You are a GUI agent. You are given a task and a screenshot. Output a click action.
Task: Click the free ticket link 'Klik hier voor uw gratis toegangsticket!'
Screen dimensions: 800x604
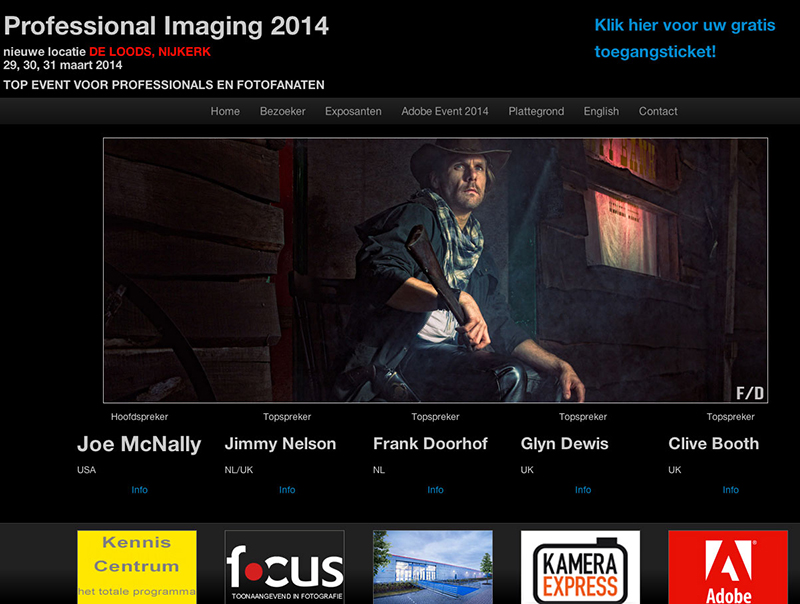point(685,38)
